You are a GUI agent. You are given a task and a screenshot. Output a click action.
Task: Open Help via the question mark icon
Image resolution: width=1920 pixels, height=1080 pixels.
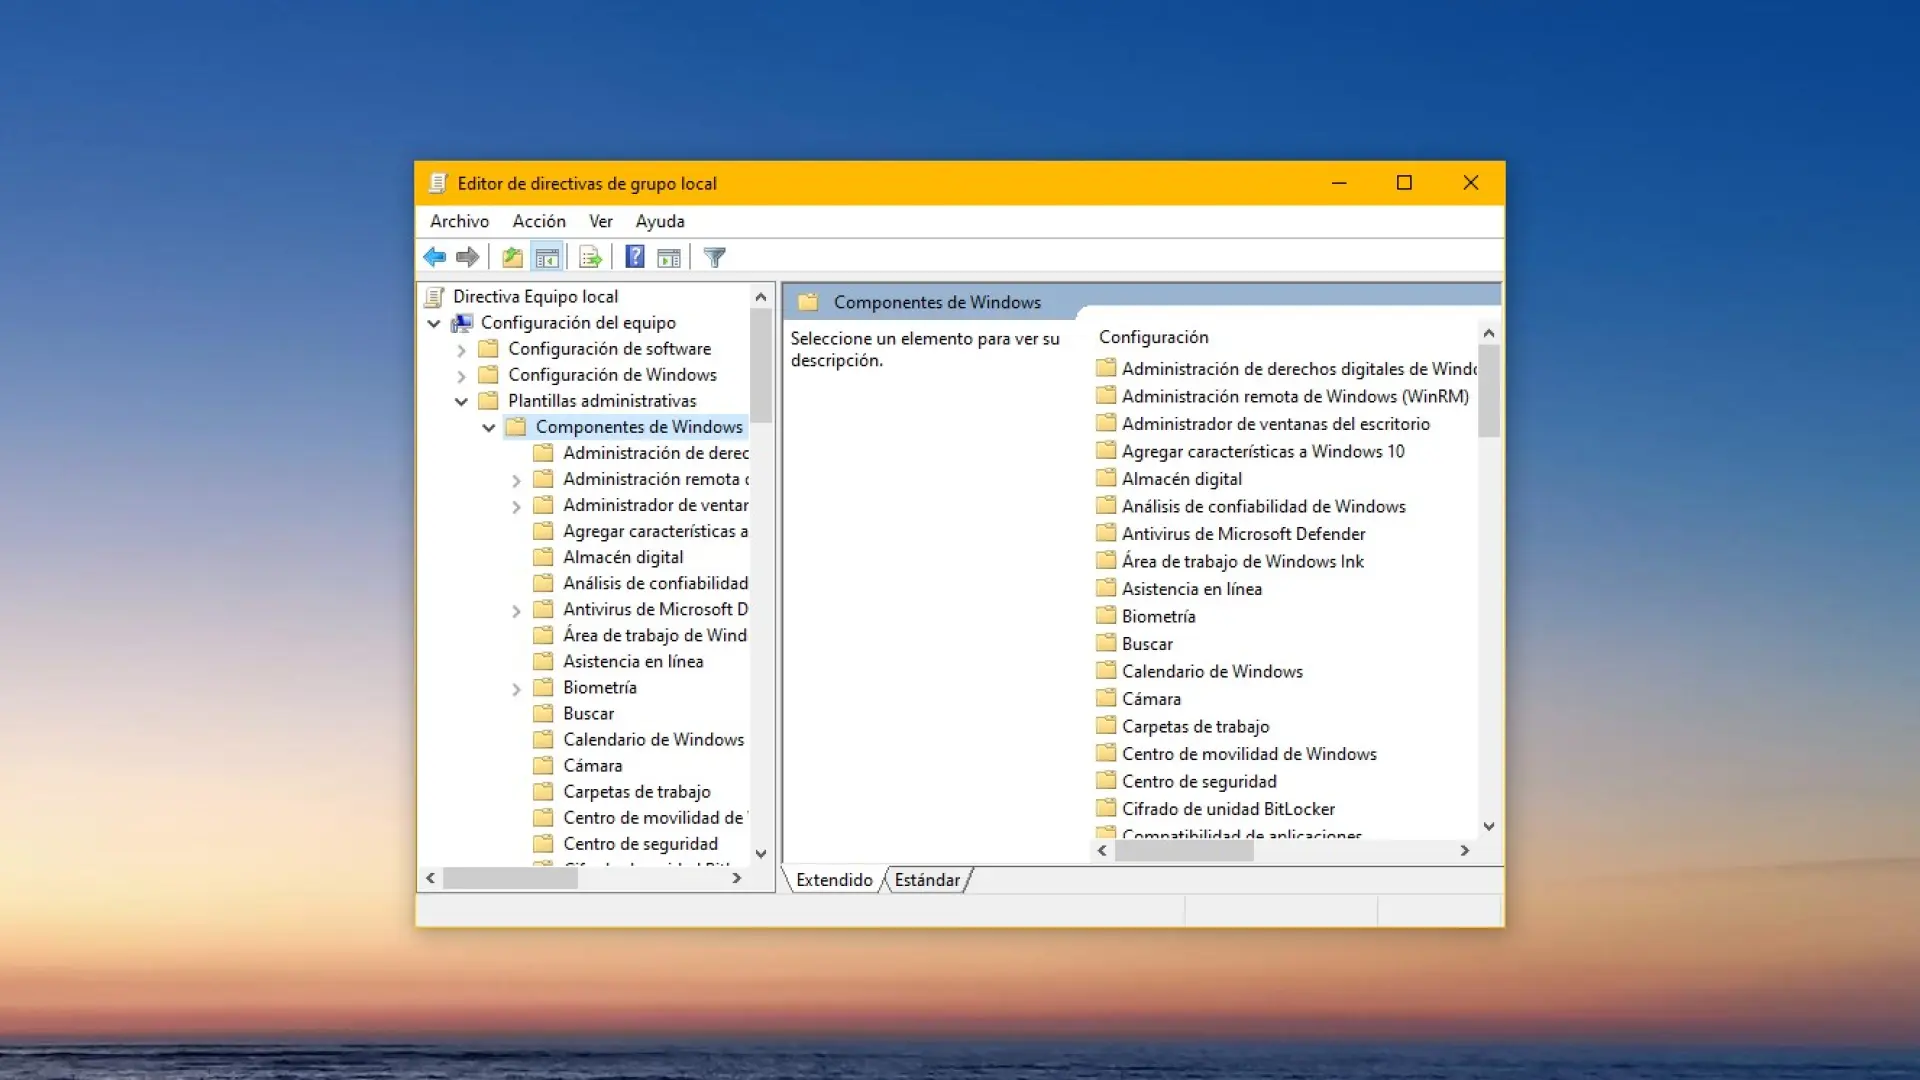[634, 257]
